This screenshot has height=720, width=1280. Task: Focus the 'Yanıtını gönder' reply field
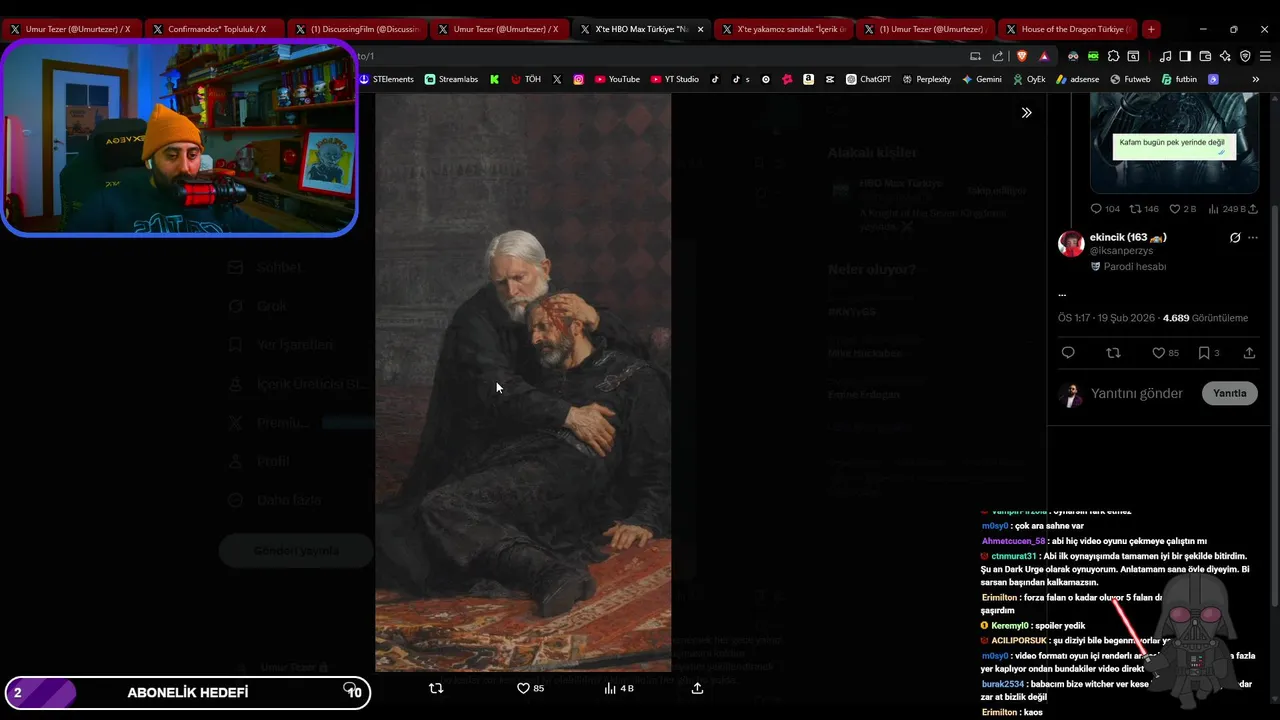[1137, 393]
